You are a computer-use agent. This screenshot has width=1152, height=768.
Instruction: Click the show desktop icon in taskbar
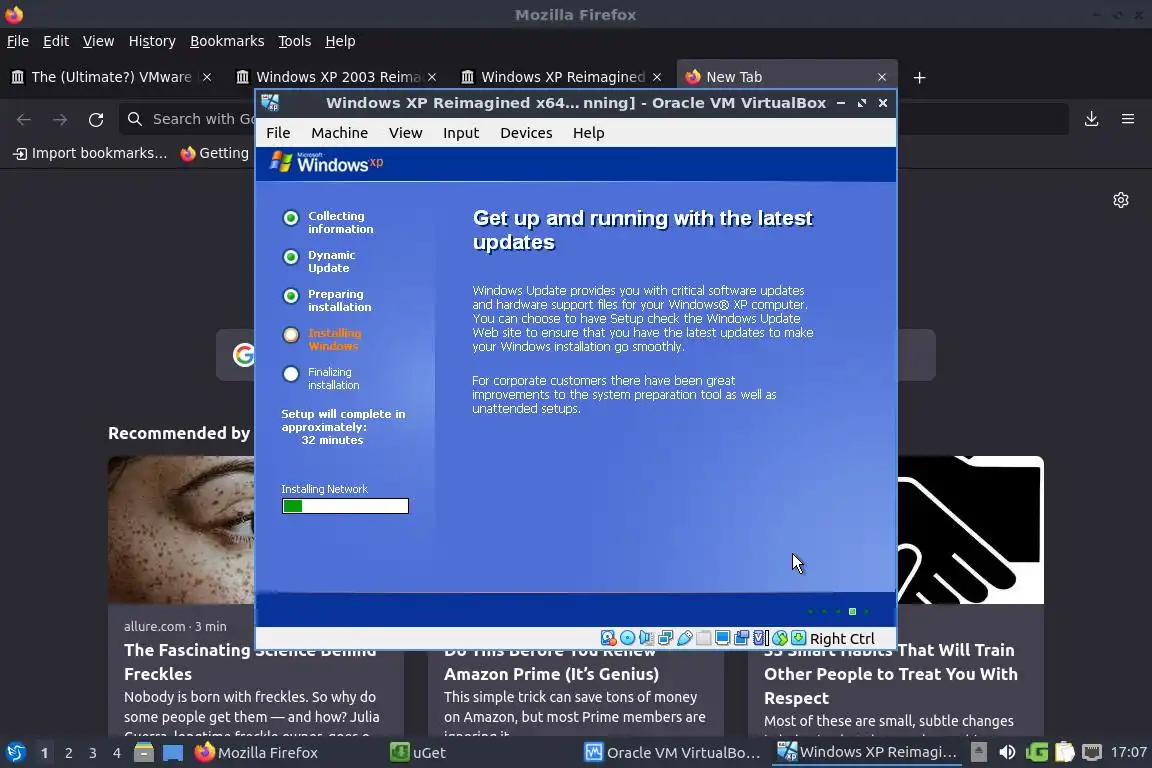point(173,753)
